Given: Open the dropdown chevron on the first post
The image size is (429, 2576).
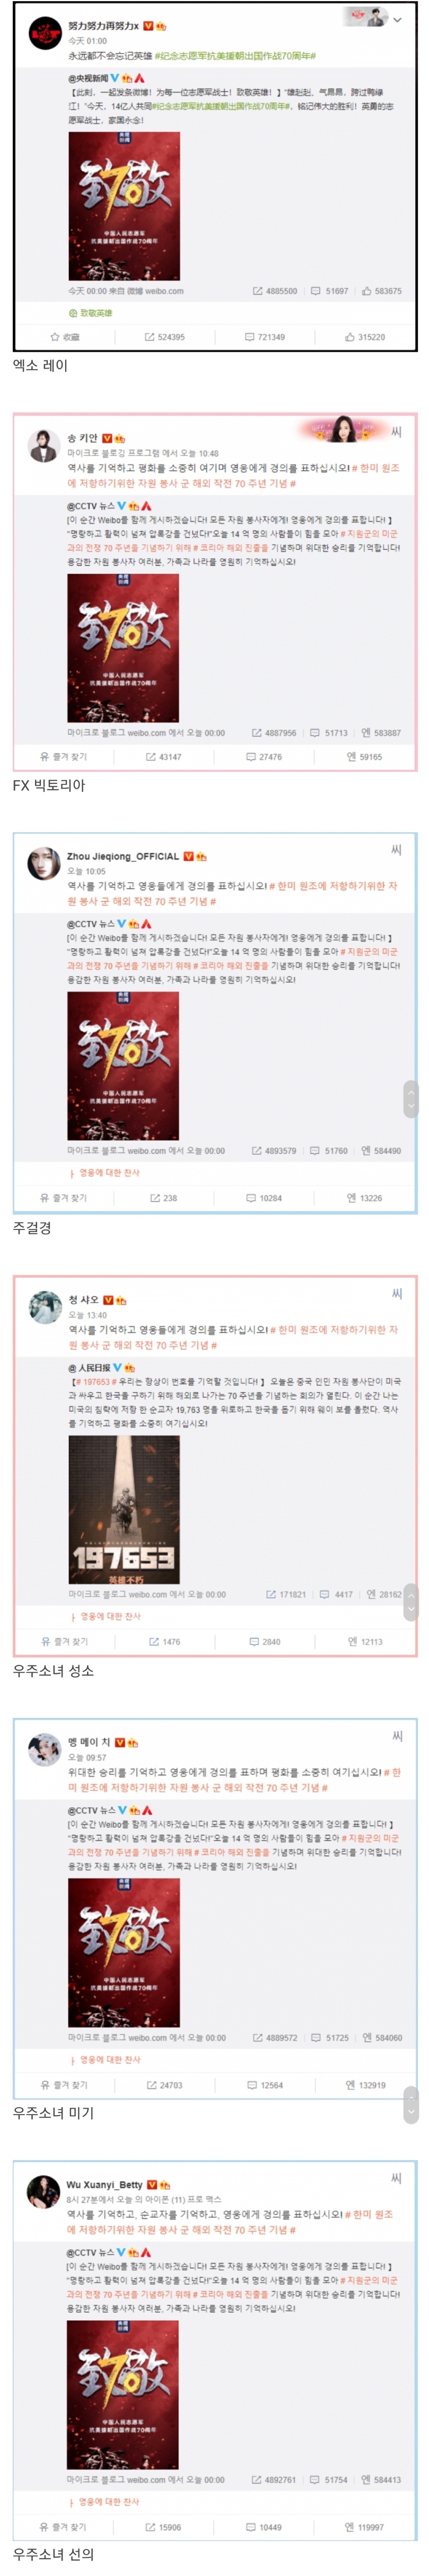Looking at the screenshot, I should pyautogui.click(x=397, y=20).
